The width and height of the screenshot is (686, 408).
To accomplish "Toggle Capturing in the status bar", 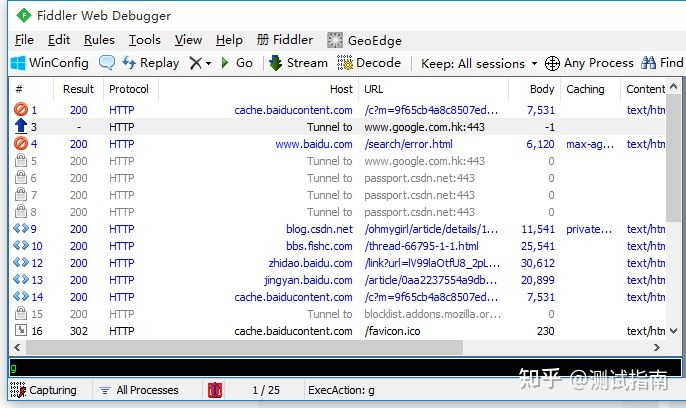I will (43, 390).
